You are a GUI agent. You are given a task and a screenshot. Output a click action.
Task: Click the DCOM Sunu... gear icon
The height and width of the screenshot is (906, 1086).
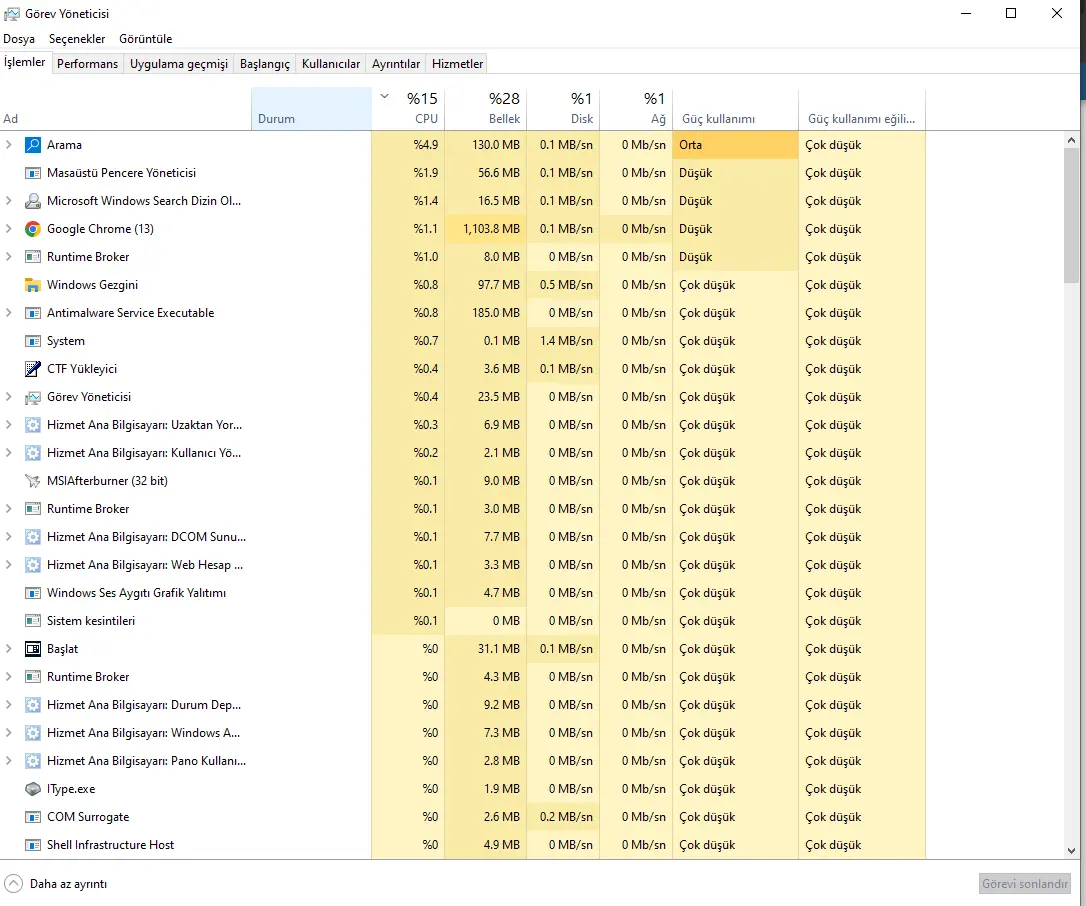point(33,537)
